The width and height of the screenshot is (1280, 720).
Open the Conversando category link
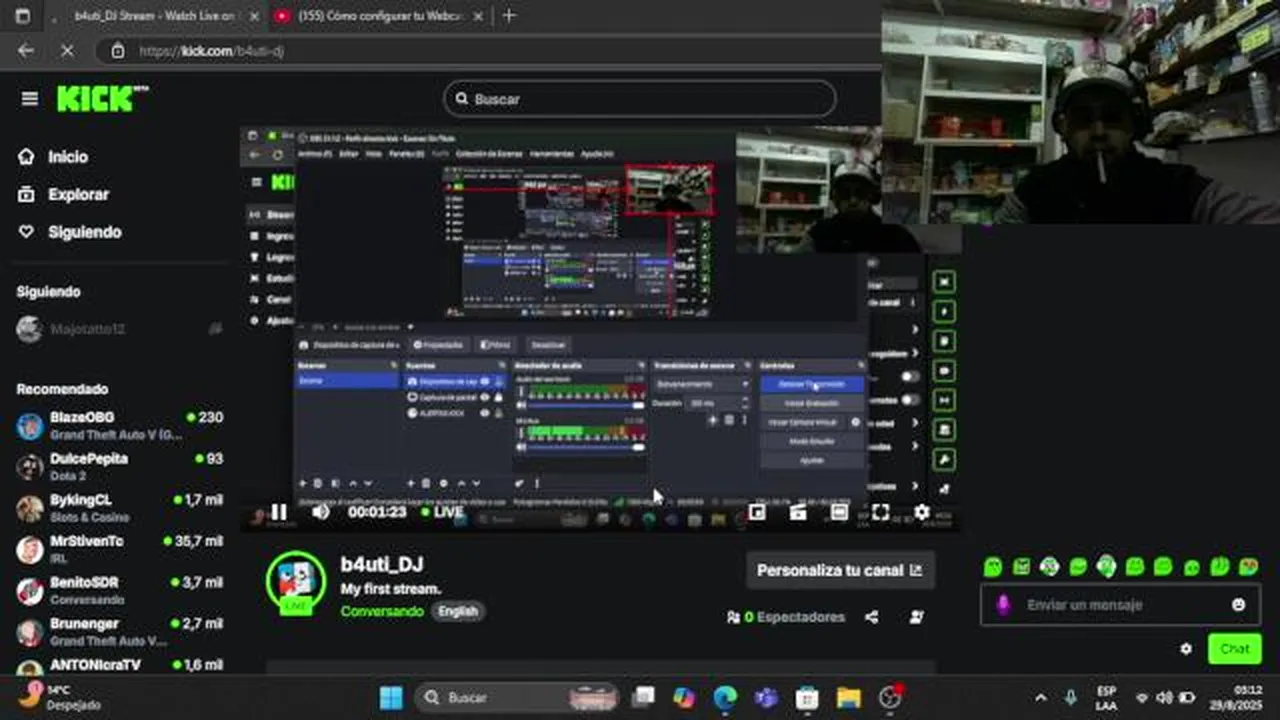click(x=382, y=611)
